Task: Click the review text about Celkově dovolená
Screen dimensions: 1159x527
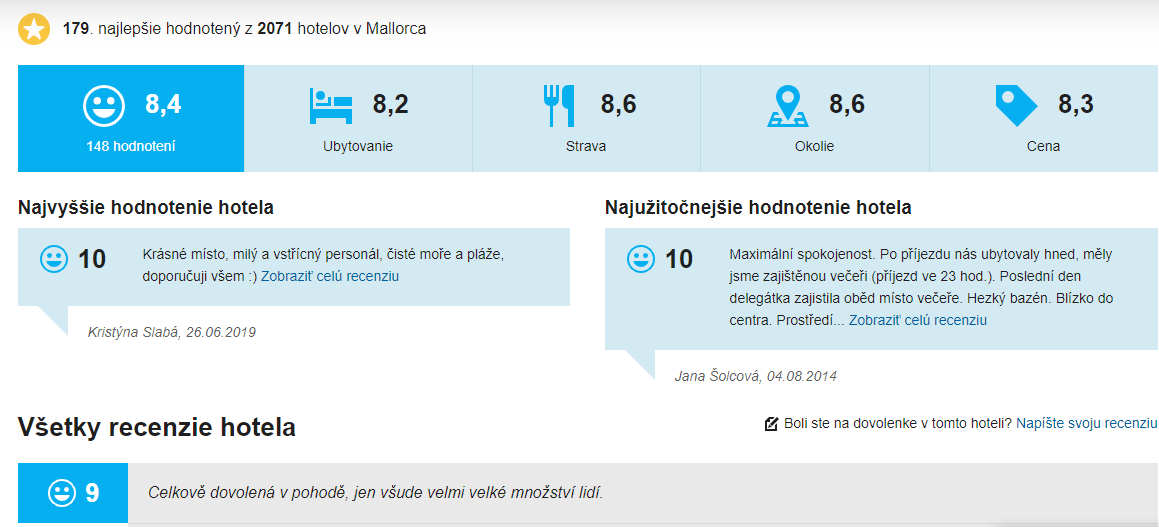Action: 376,493
